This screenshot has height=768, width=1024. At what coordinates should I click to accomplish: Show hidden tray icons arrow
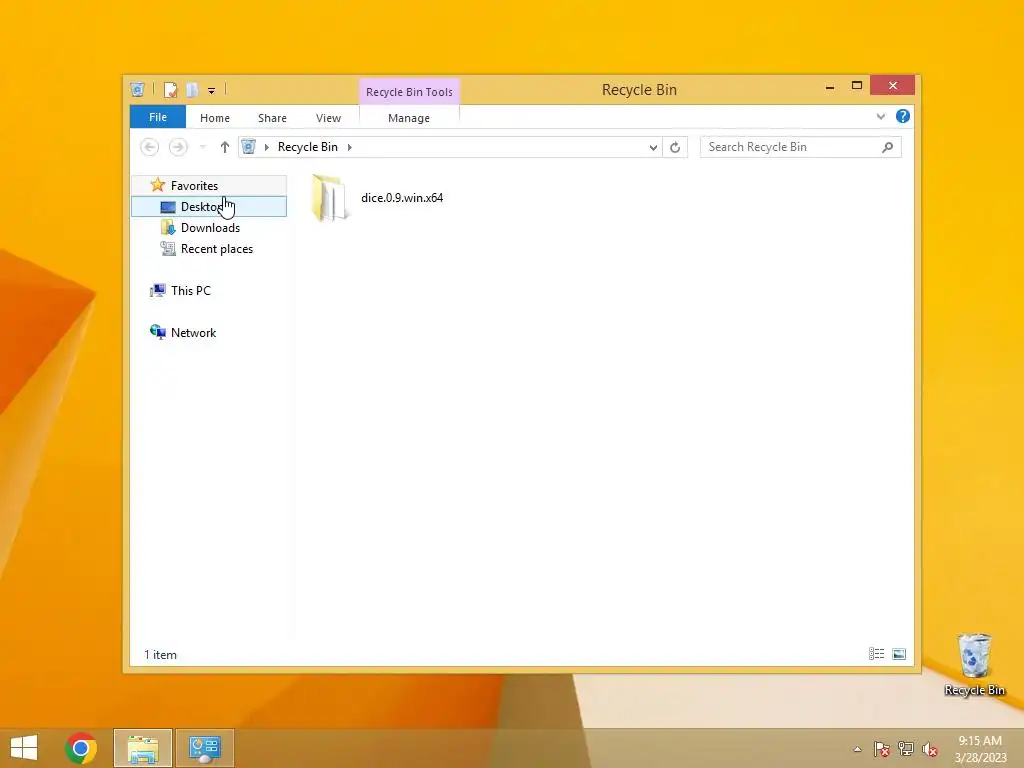857,749
